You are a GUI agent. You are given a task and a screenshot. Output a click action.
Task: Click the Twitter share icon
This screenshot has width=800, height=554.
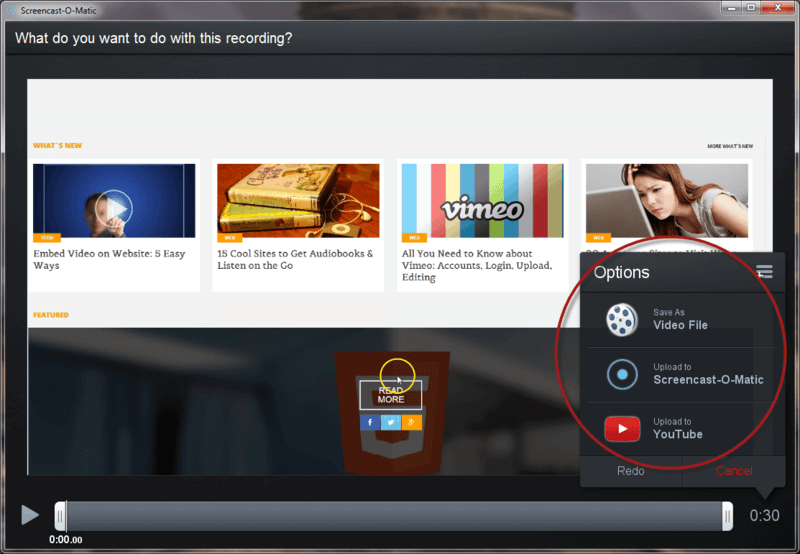(391, 422)
